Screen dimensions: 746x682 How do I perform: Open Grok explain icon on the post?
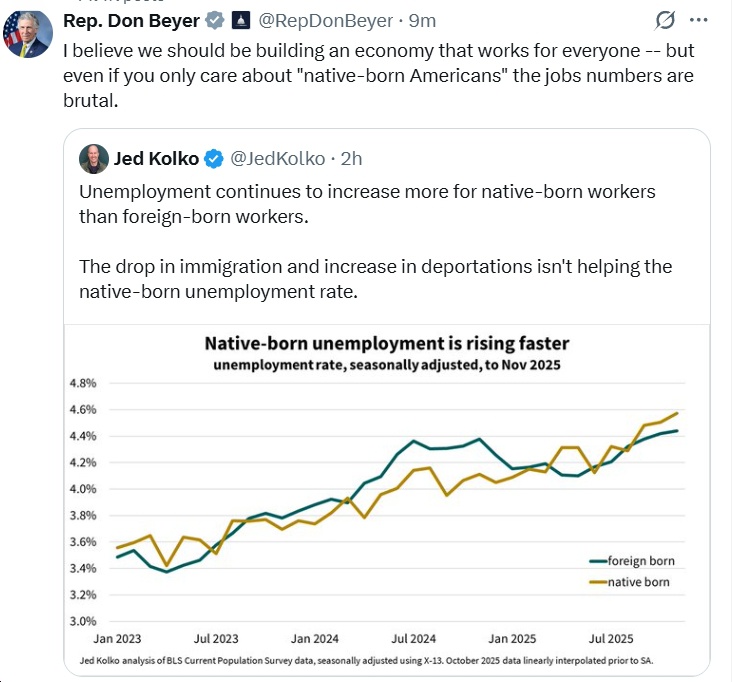click(663, 20)
